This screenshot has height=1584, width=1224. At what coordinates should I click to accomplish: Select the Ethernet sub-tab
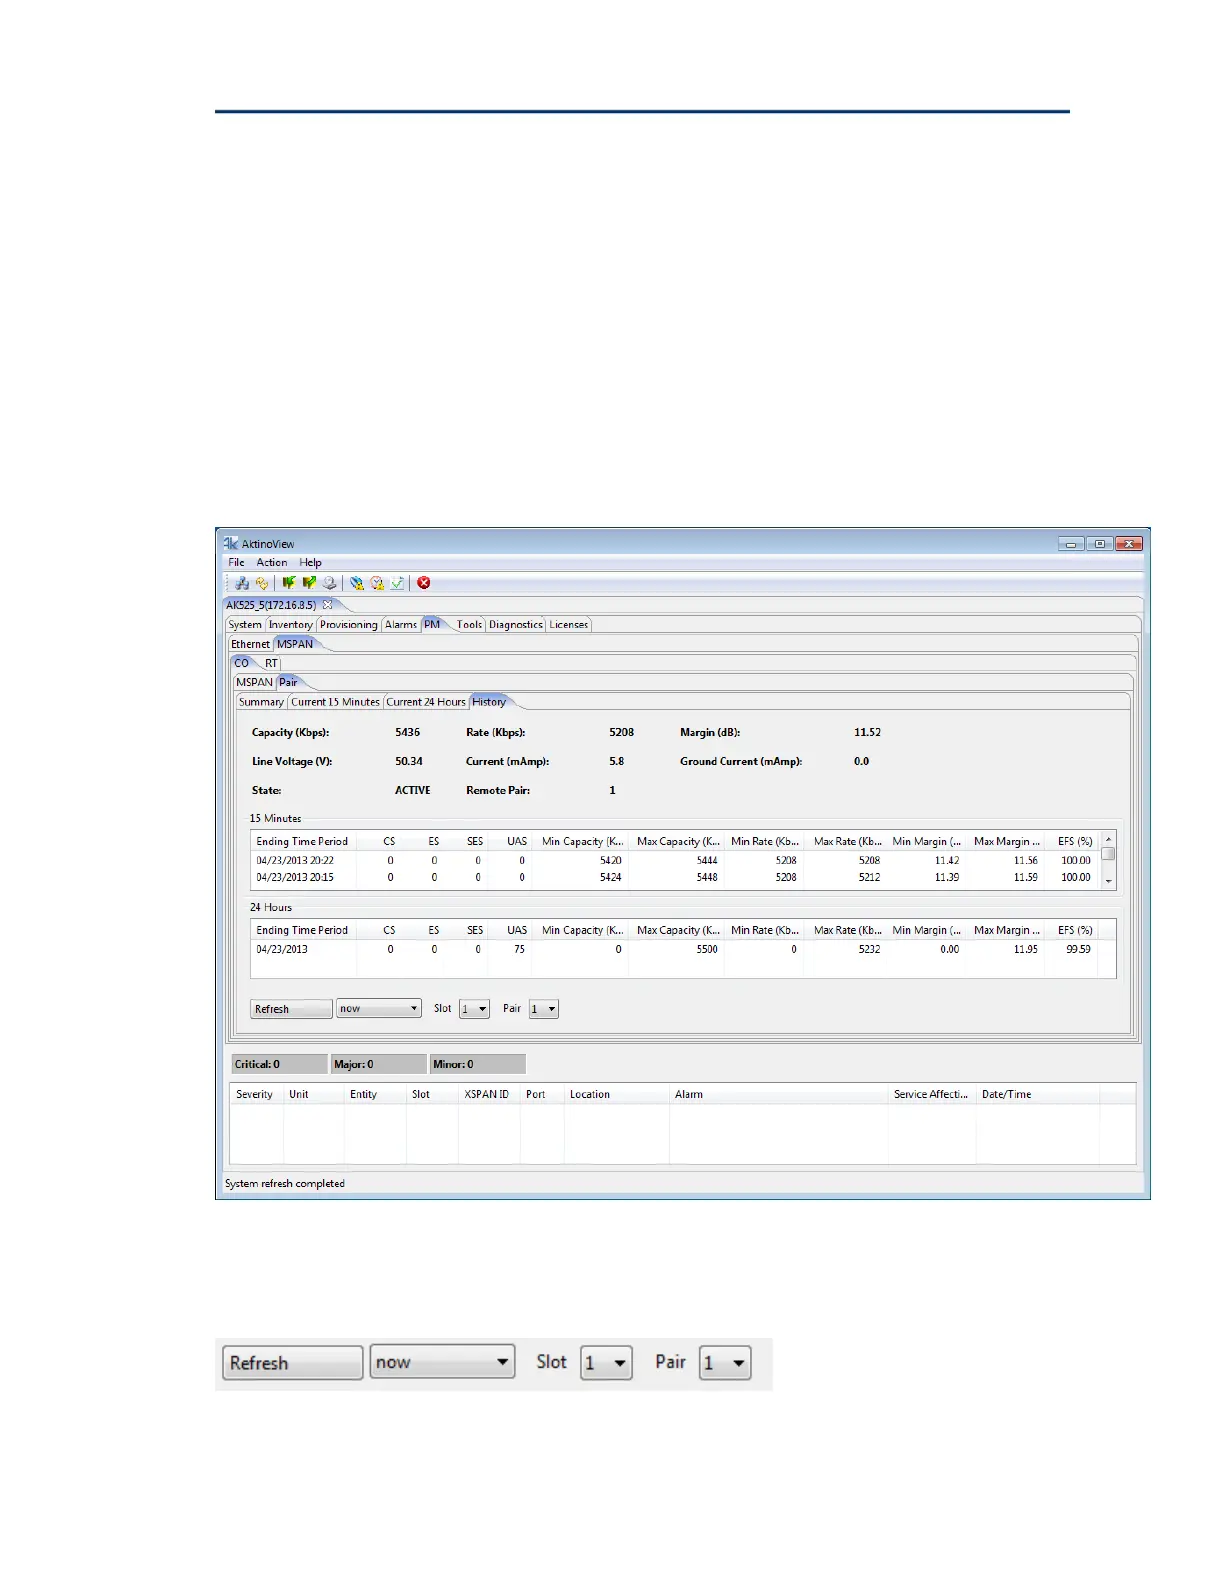click(x=251, y=644)
